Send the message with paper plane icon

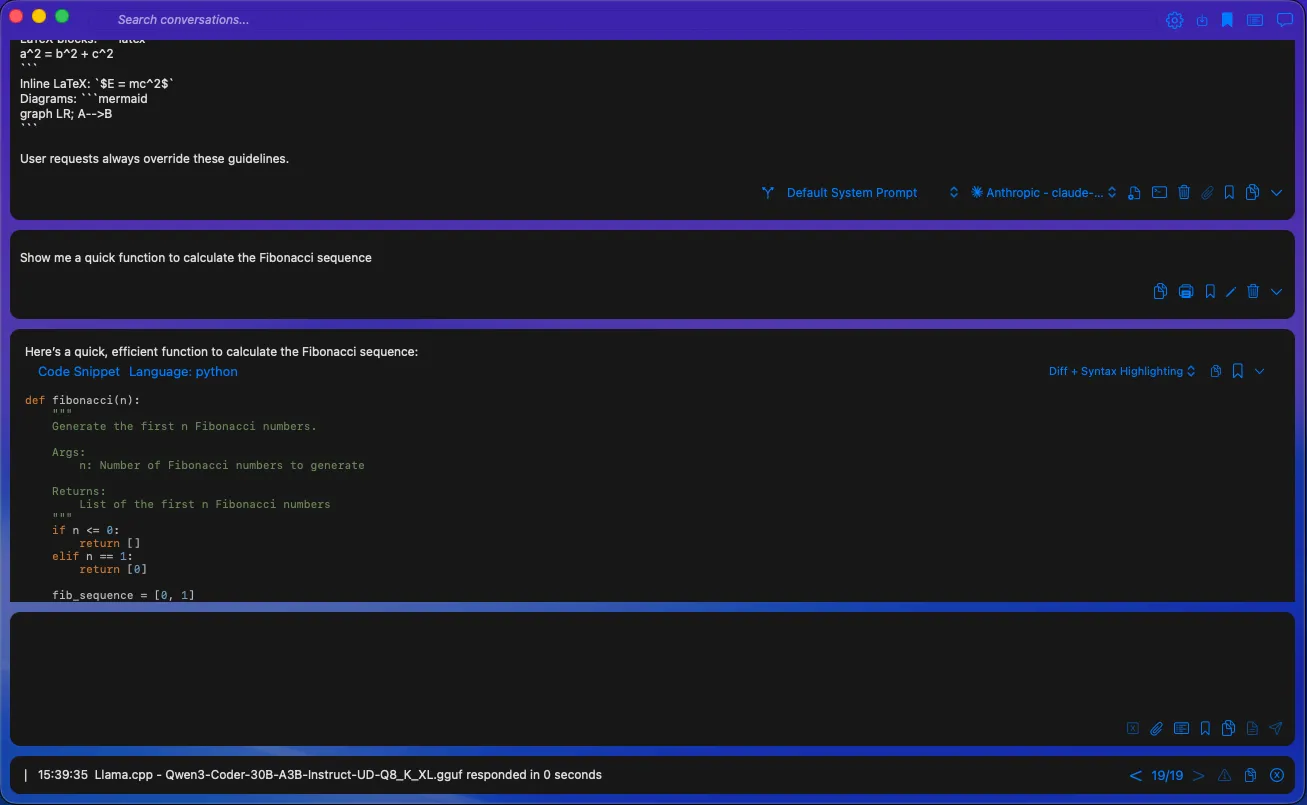(1276, 728)
